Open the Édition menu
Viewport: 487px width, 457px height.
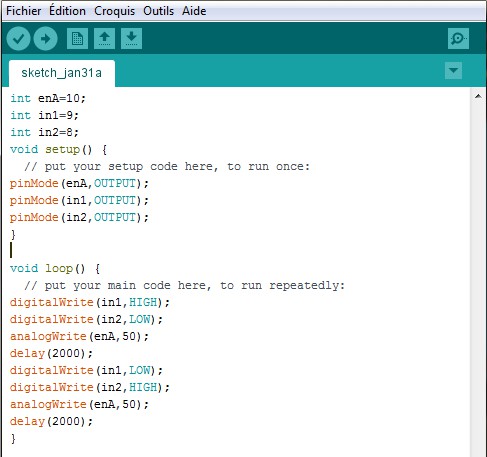click(67, 11)
